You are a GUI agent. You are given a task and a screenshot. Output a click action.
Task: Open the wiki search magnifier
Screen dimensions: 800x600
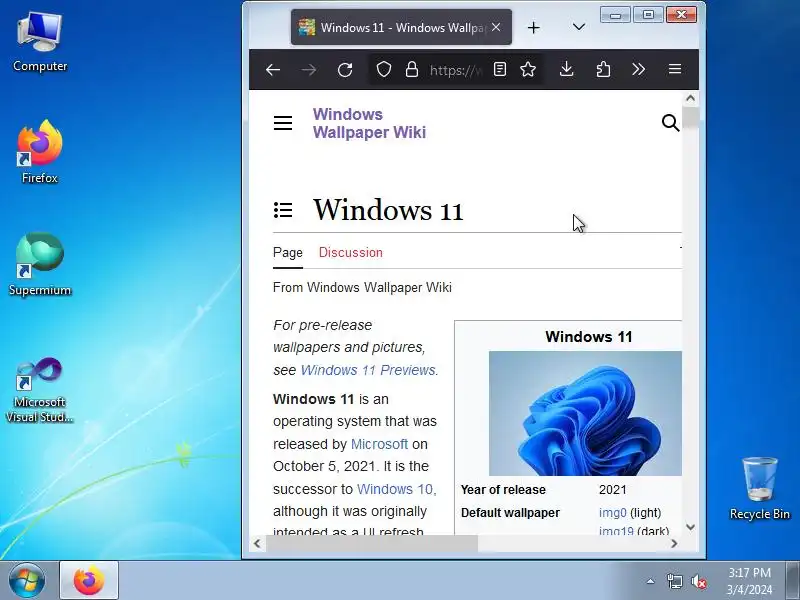[670, 123]
